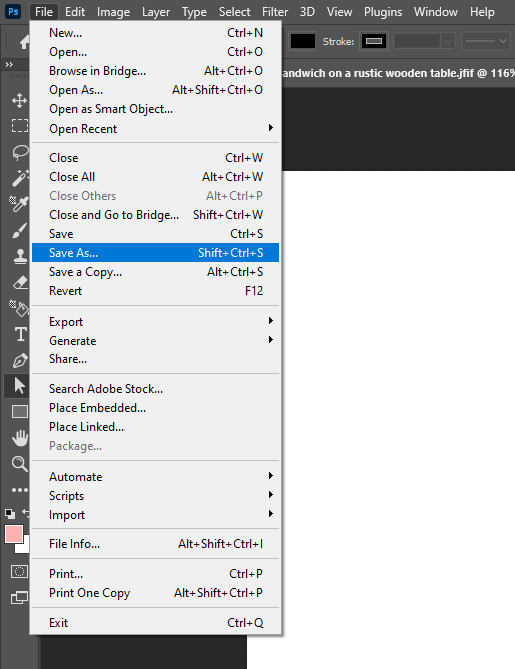Select the Zoom tool
This screenshot has height=669, width=515.
(20, 464)
